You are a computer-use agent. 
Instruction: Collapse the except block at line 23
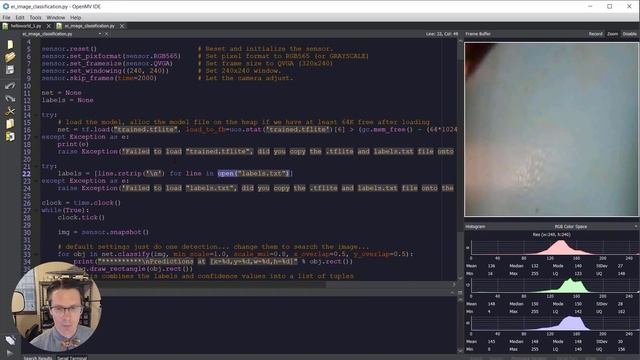36,181
